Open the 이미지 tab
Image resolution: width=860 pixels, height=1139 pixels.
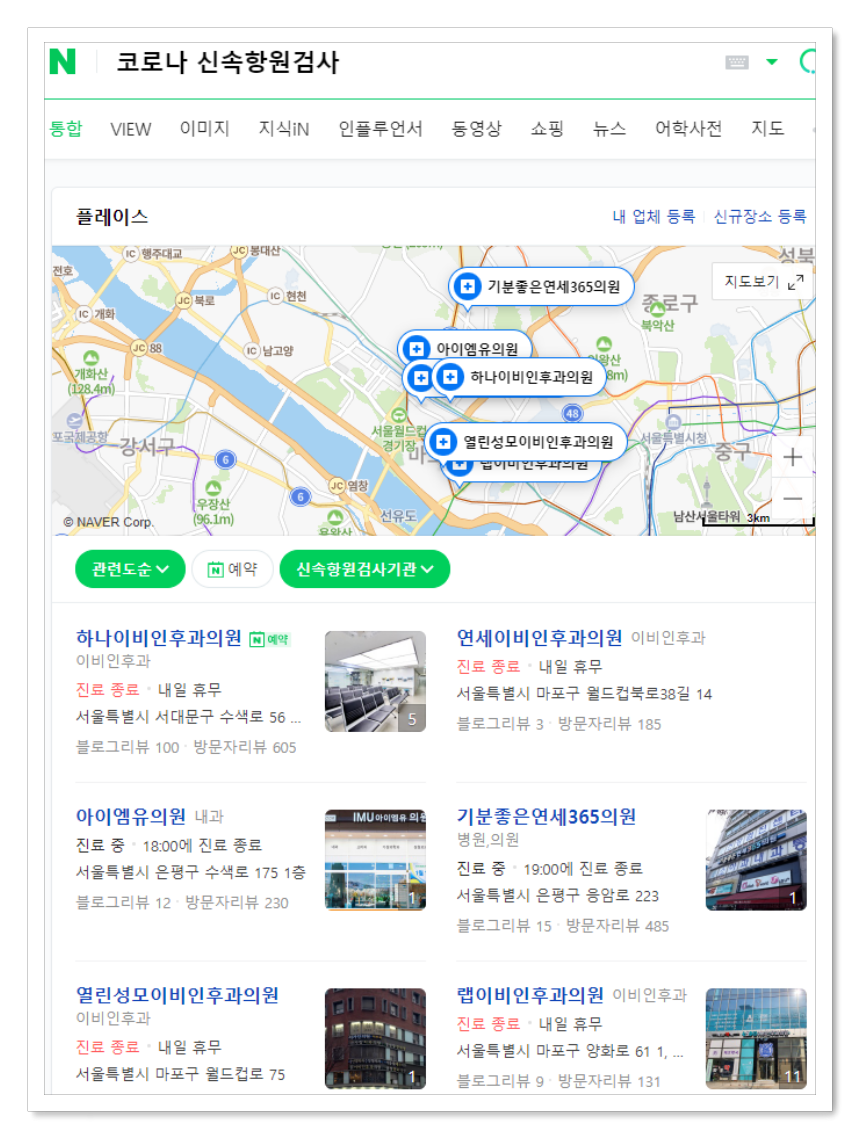[205, 129]
